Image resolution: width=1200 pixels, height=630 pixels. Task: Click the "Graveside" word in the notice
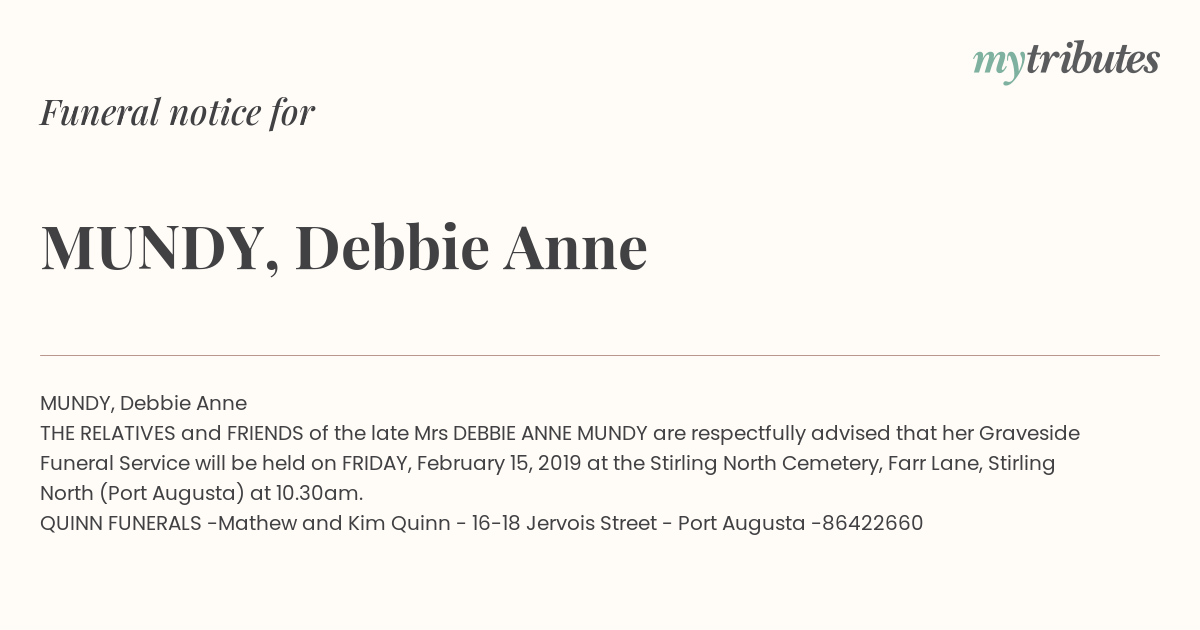click(1029, 433)
